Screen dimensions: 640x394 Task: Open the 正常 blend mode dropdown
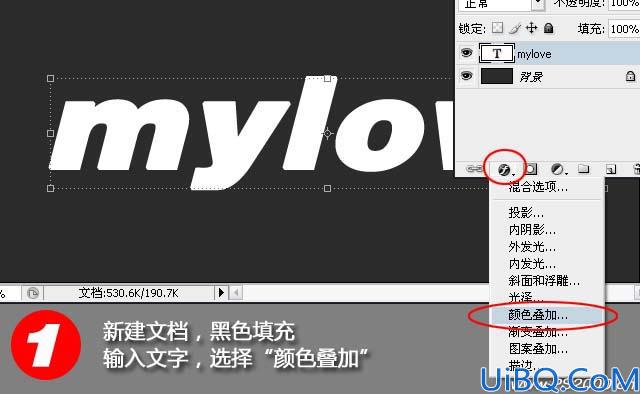click(x=502, y=4)
